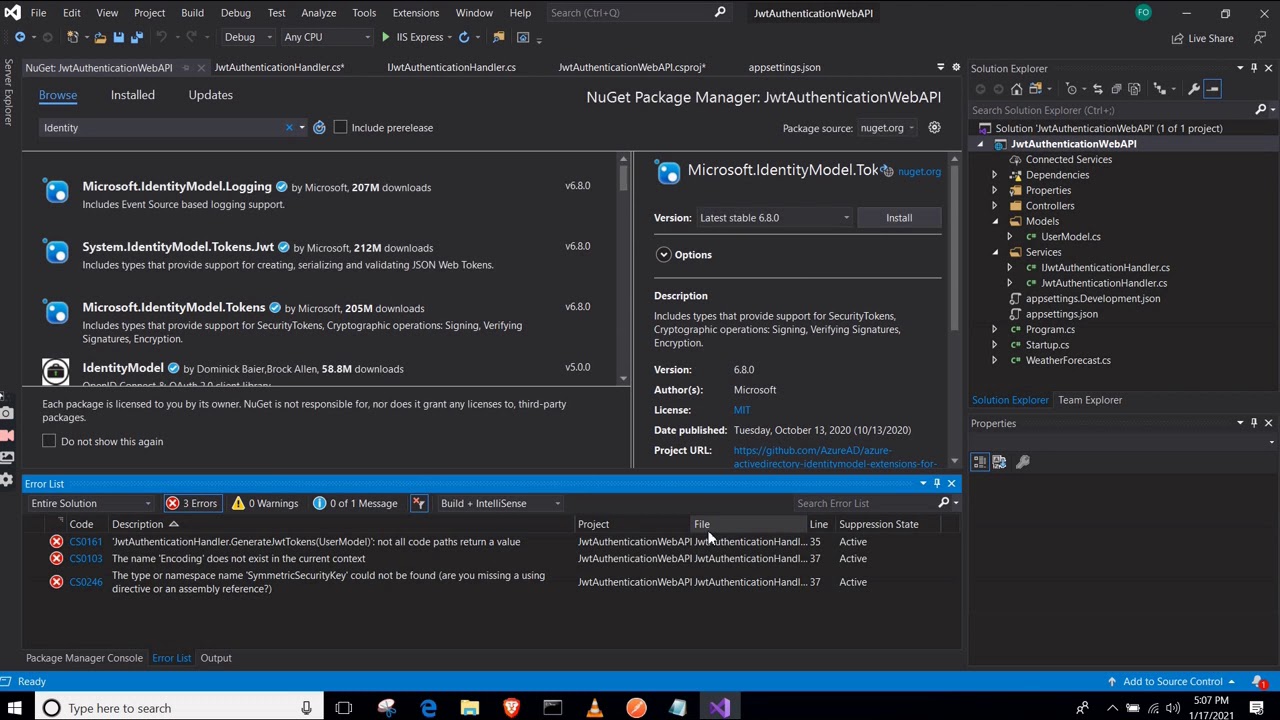
Task: Click Error List search magnifier icon
Action: (x=944, y=503)
